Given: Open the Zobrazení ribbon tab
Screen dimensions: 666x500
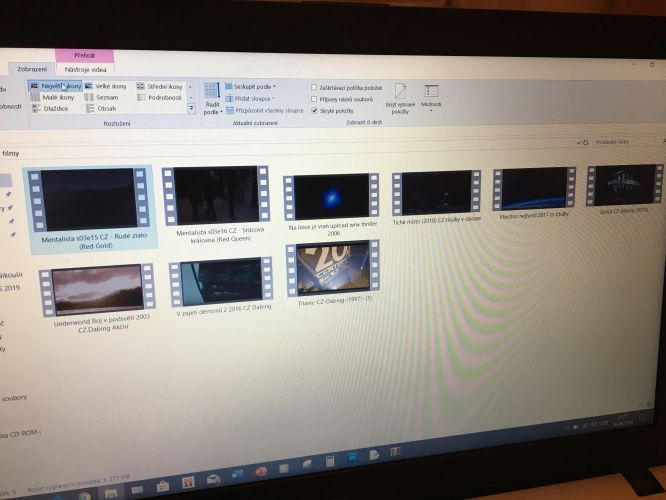Looking at the screenshot, I should click(x=32, y=69).
